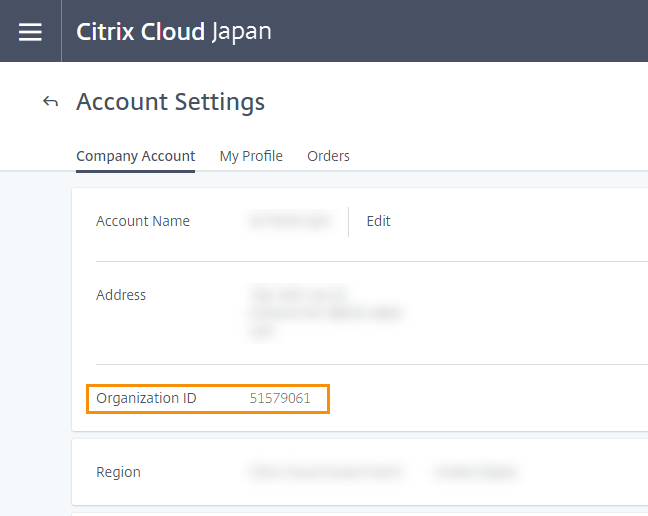Screen dimensions: 648x516
Task: Select the second blurred Region value
Action: point(475,472)
